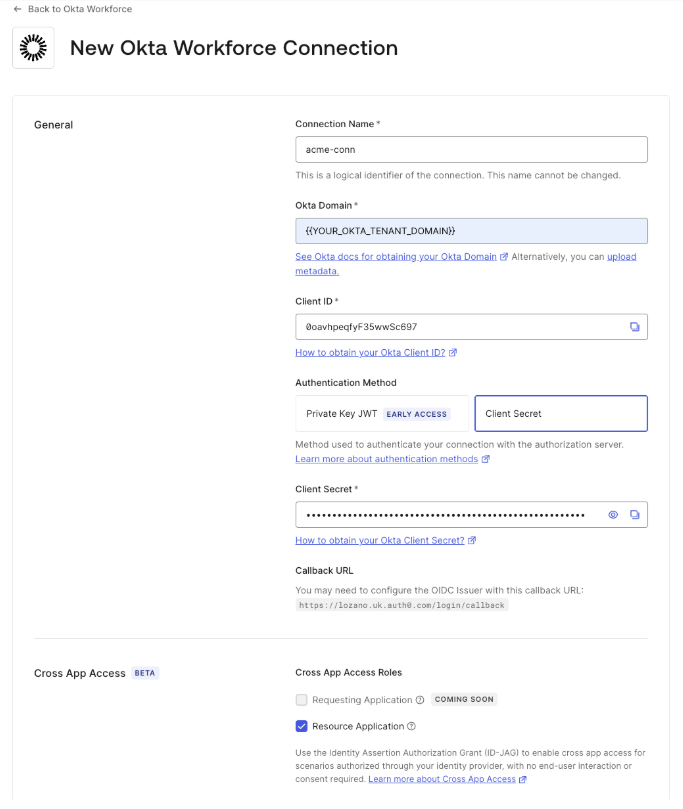Click the Client ID input field
This screenshot has height=809, width=683.
[x=471, y=327]
